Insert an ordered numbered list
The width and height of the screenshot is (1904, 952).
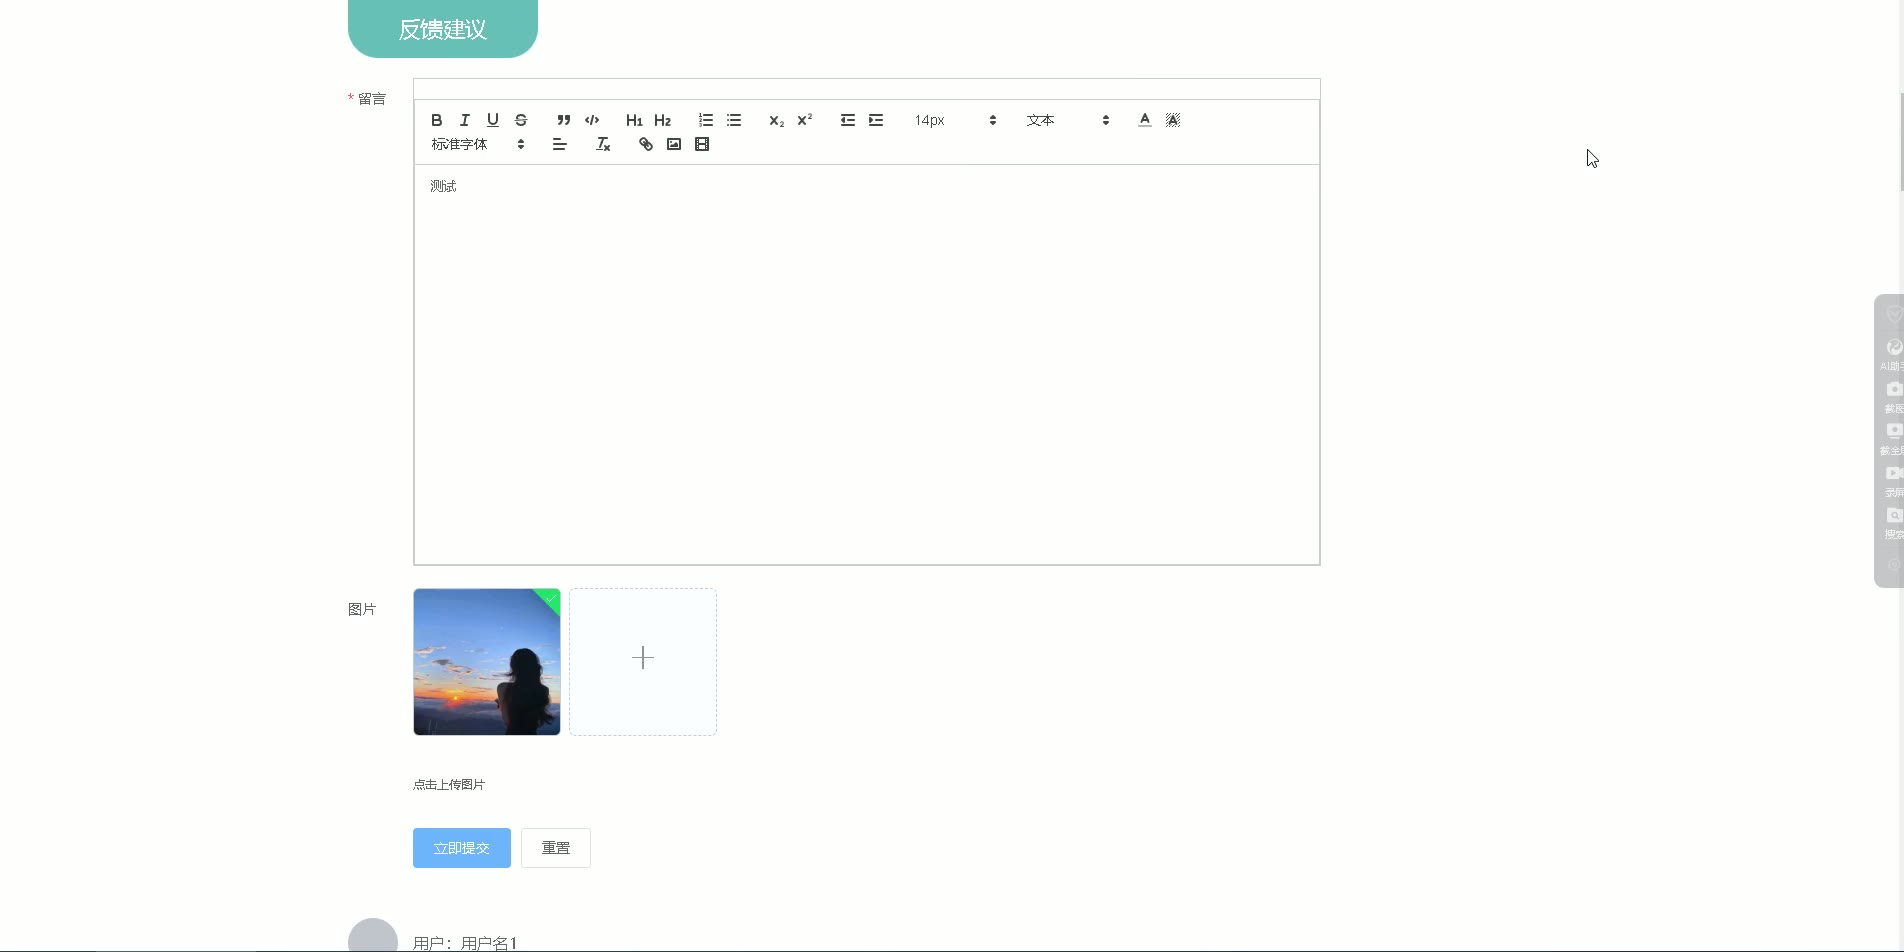[706, 120]
